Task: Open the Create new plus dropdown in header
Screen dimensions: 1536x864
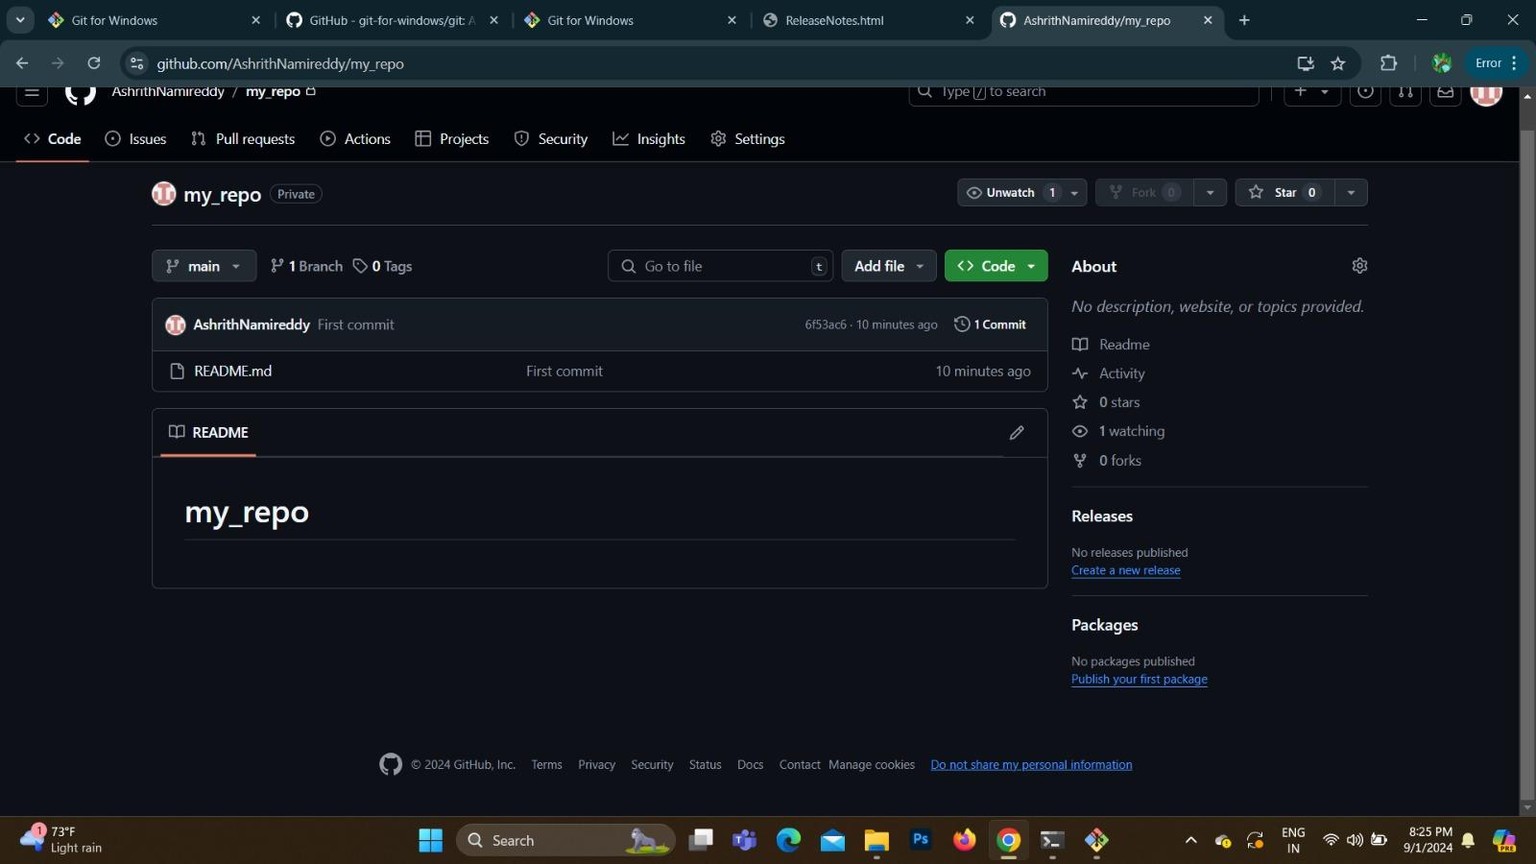Action: 1312,92
